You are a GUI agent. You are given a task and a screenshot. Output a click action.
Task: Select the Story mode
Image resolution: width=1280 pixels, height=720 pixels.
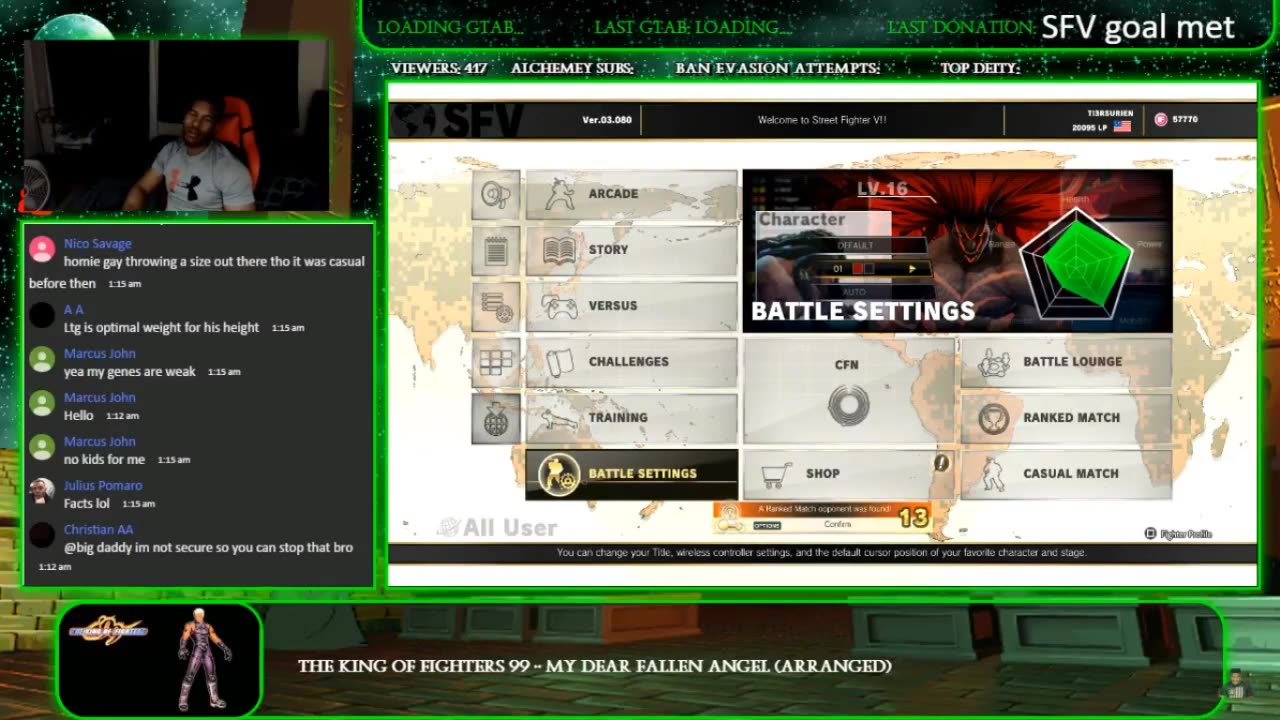pyautogui.click(x=632, y=250)
